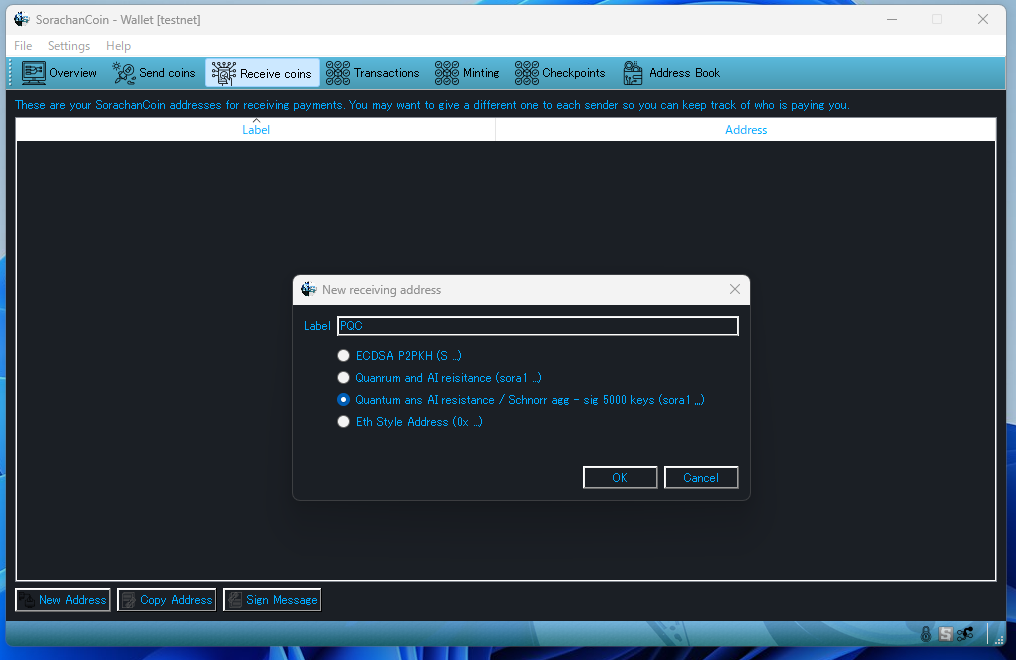Screen dimensions: 1016x660
Task: Select Eth Style Address radio button
Action: pos(344,422)
